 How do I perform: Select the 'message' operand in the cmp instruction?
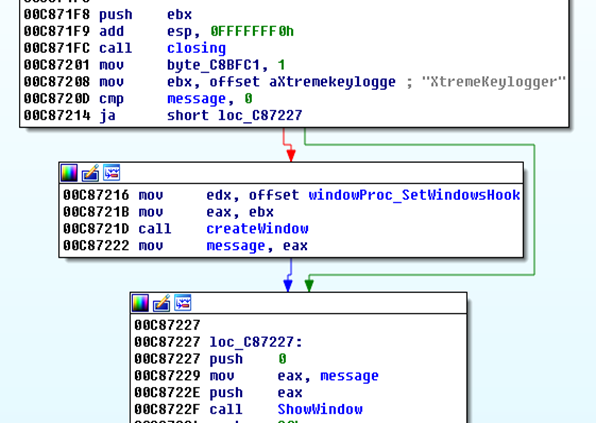coord(197,99)
